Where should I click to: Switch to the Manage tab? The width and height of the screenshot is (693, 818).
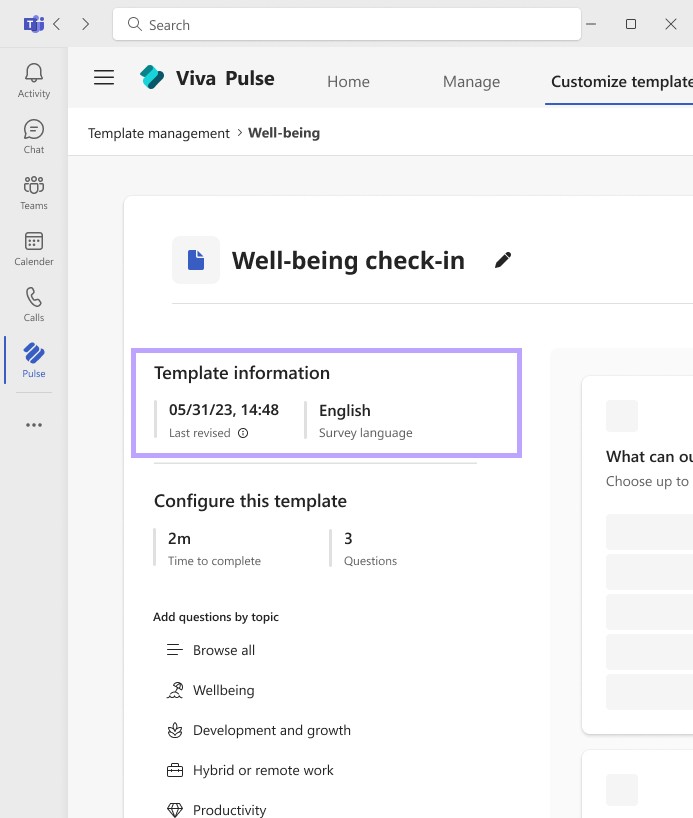[x=471, y=81]
